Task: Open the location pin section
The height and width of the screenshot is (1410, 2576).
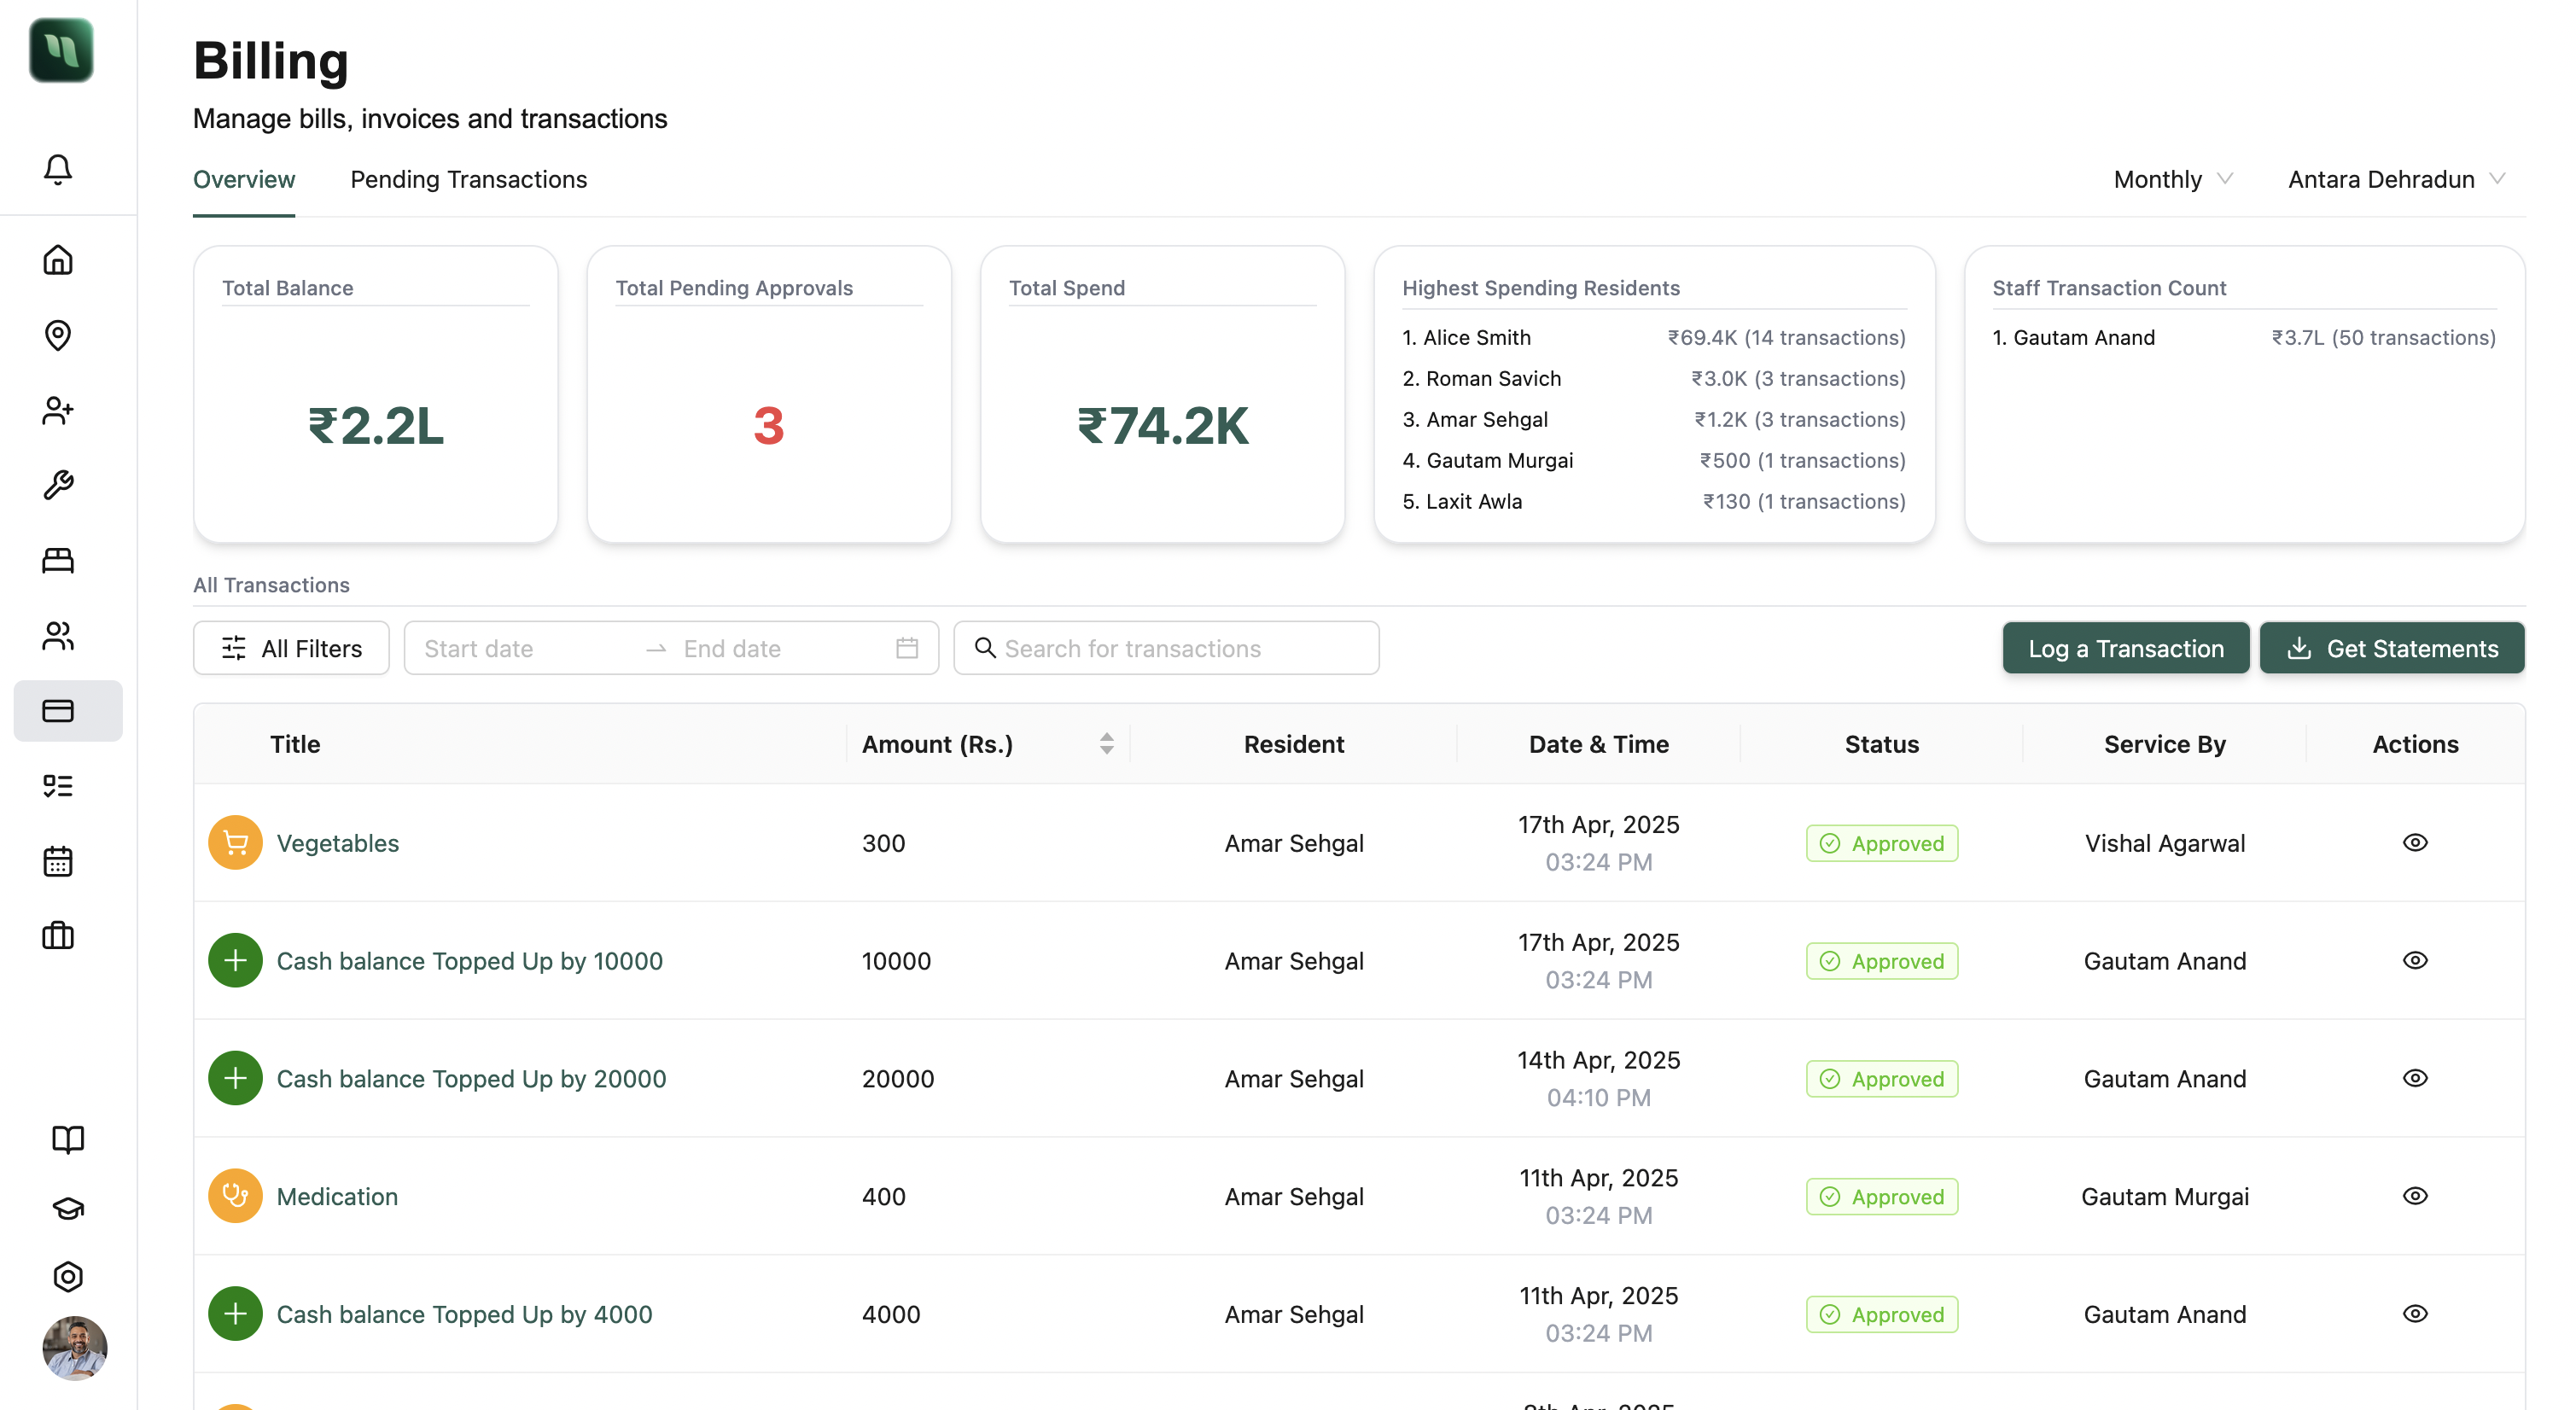Action: click(57, 335)
